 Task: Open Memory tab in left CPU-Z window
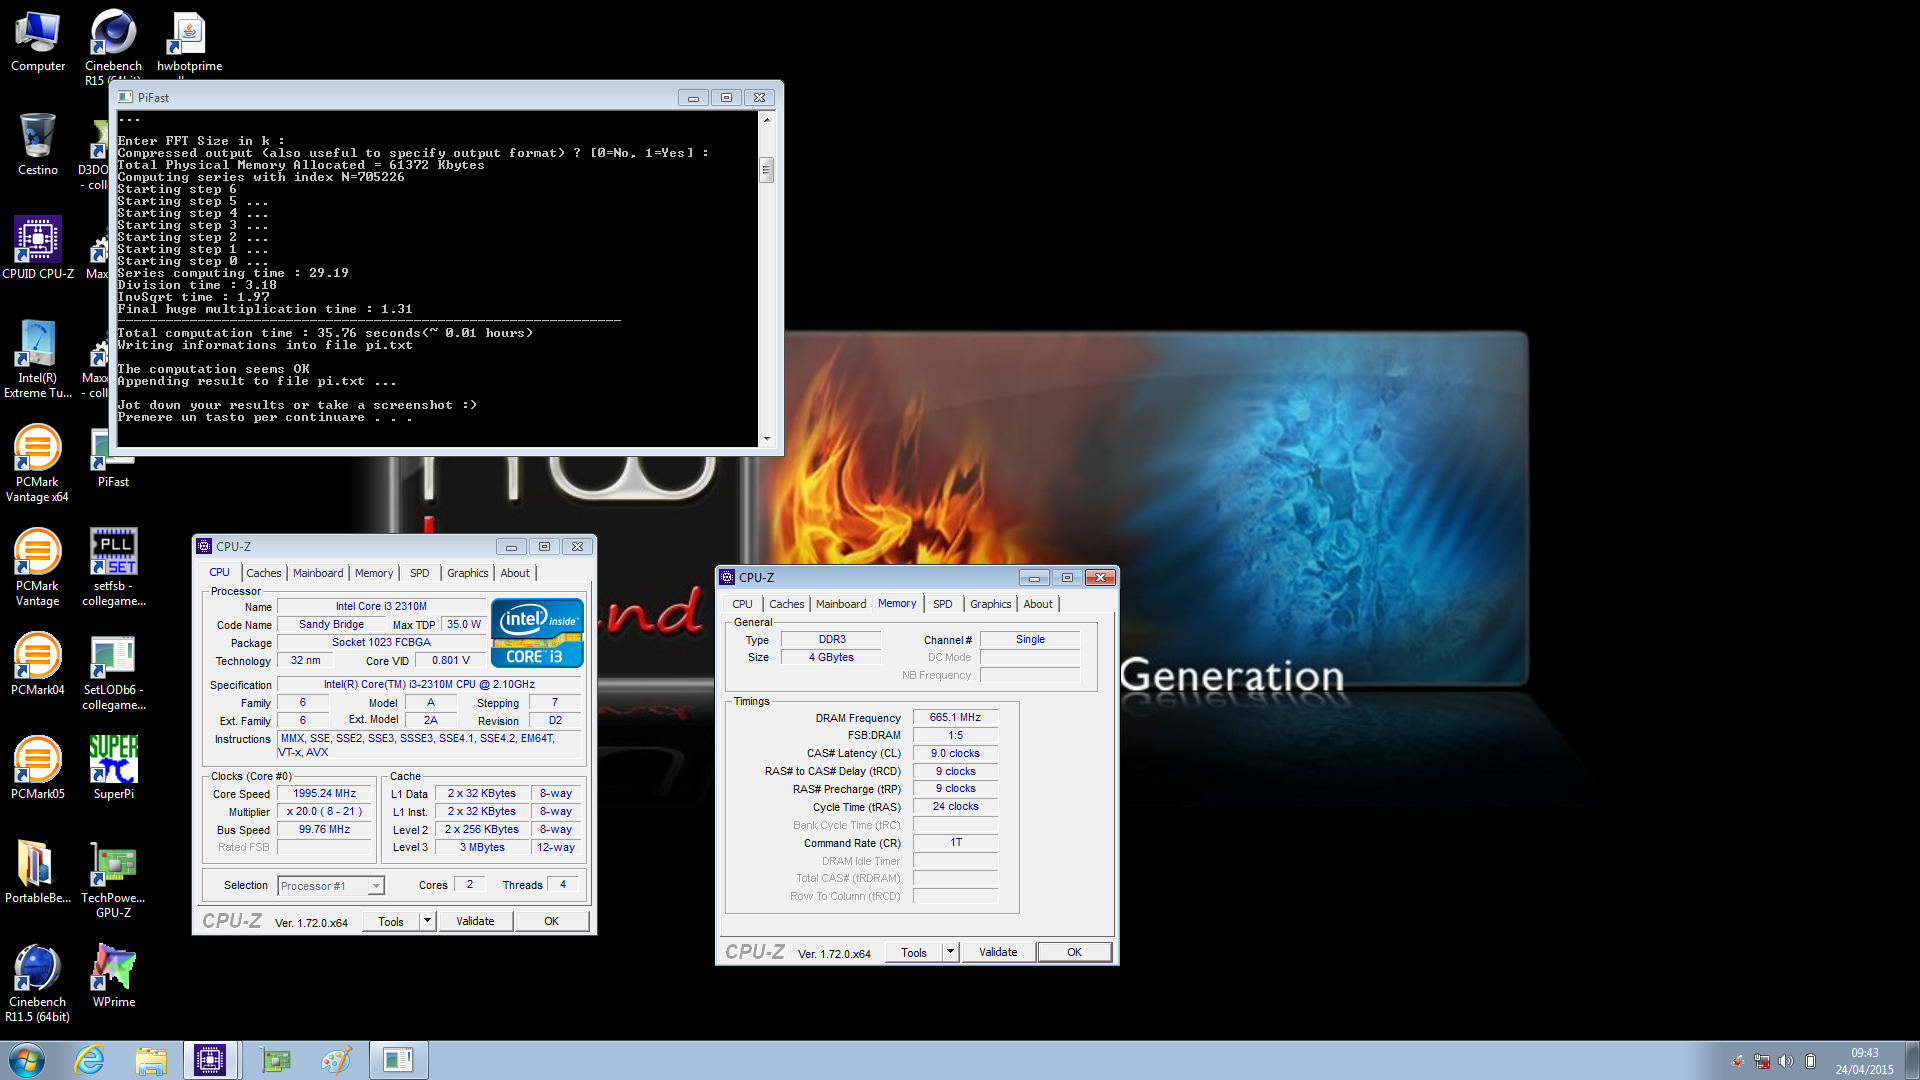tap(374, 573)
